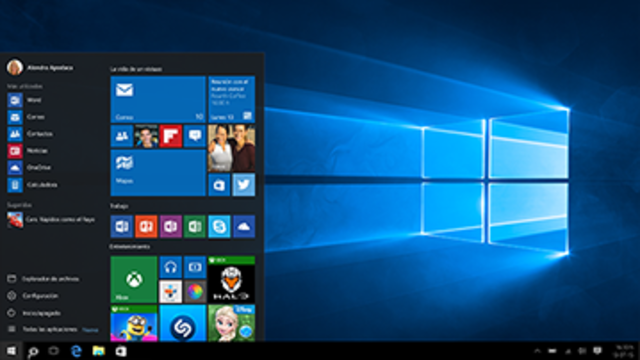Image resolution: width=640 pixels, height=360 pixels.
Task: Open File Explorer folder icon on taskbar
Action: point(98,351)
